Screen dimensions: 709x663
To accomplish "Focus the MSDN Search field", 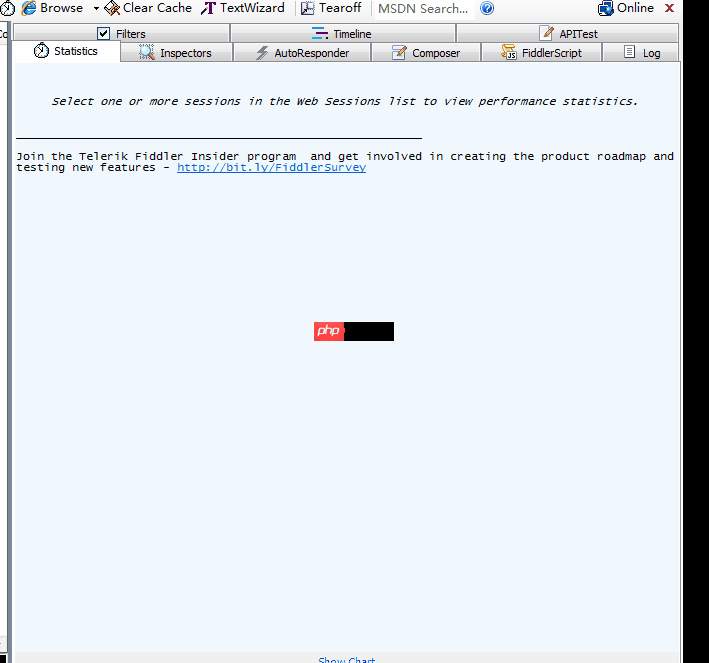I will (425, 9).
